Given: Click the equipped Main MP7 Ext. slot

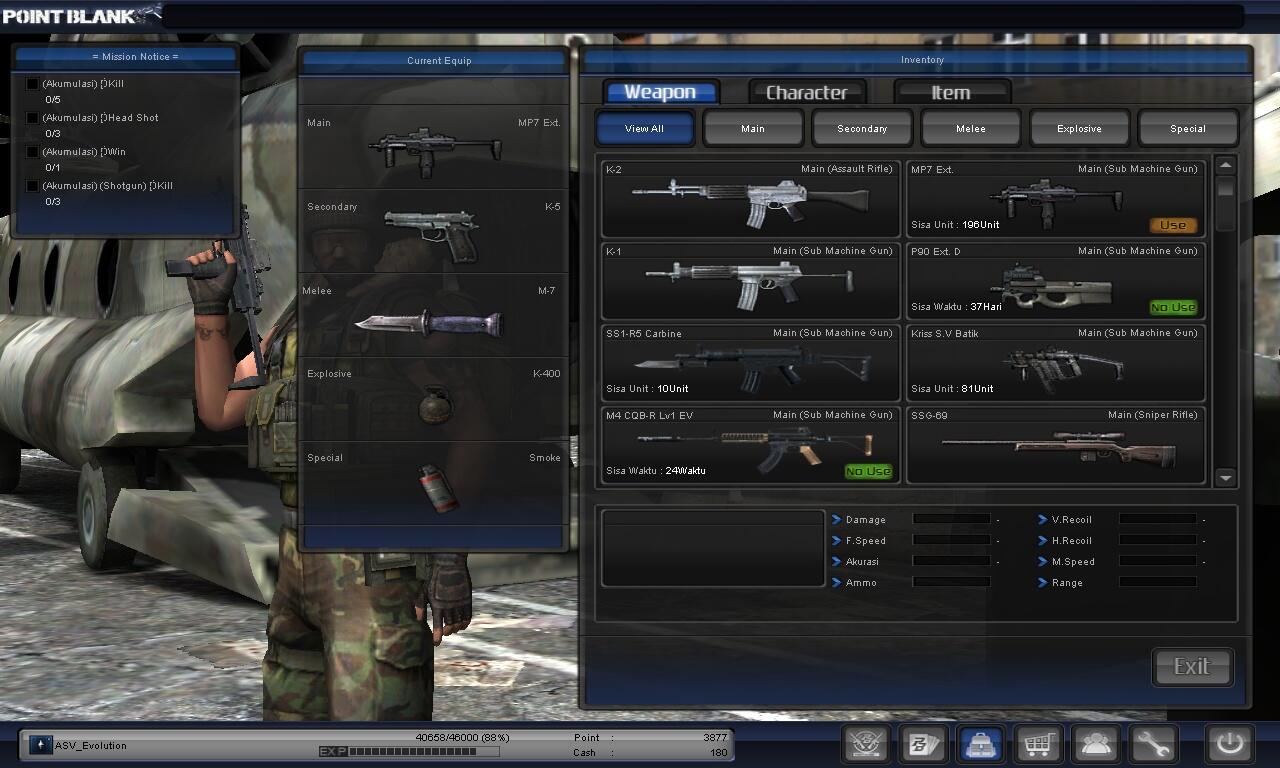Looking at the screenshot, I should [x=434, y=149].
